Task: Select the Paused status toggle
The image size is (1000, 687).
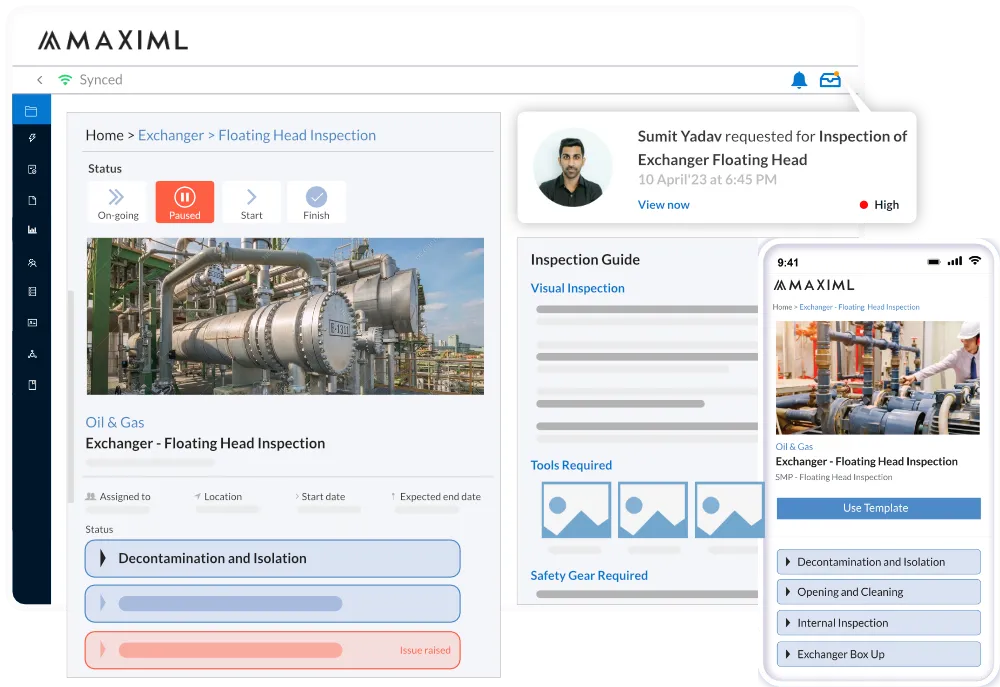Action: coord(184,201)
